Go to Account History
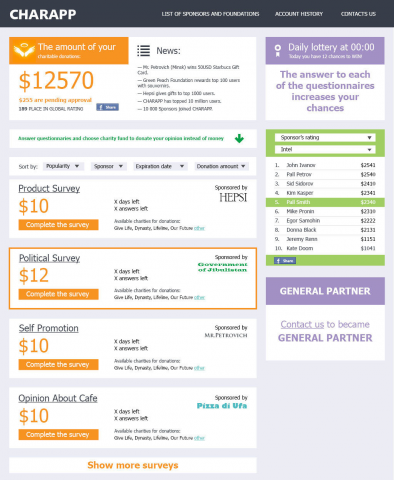Image resolution: width=394 pixels, height=480 pixels. pos(299,14)
